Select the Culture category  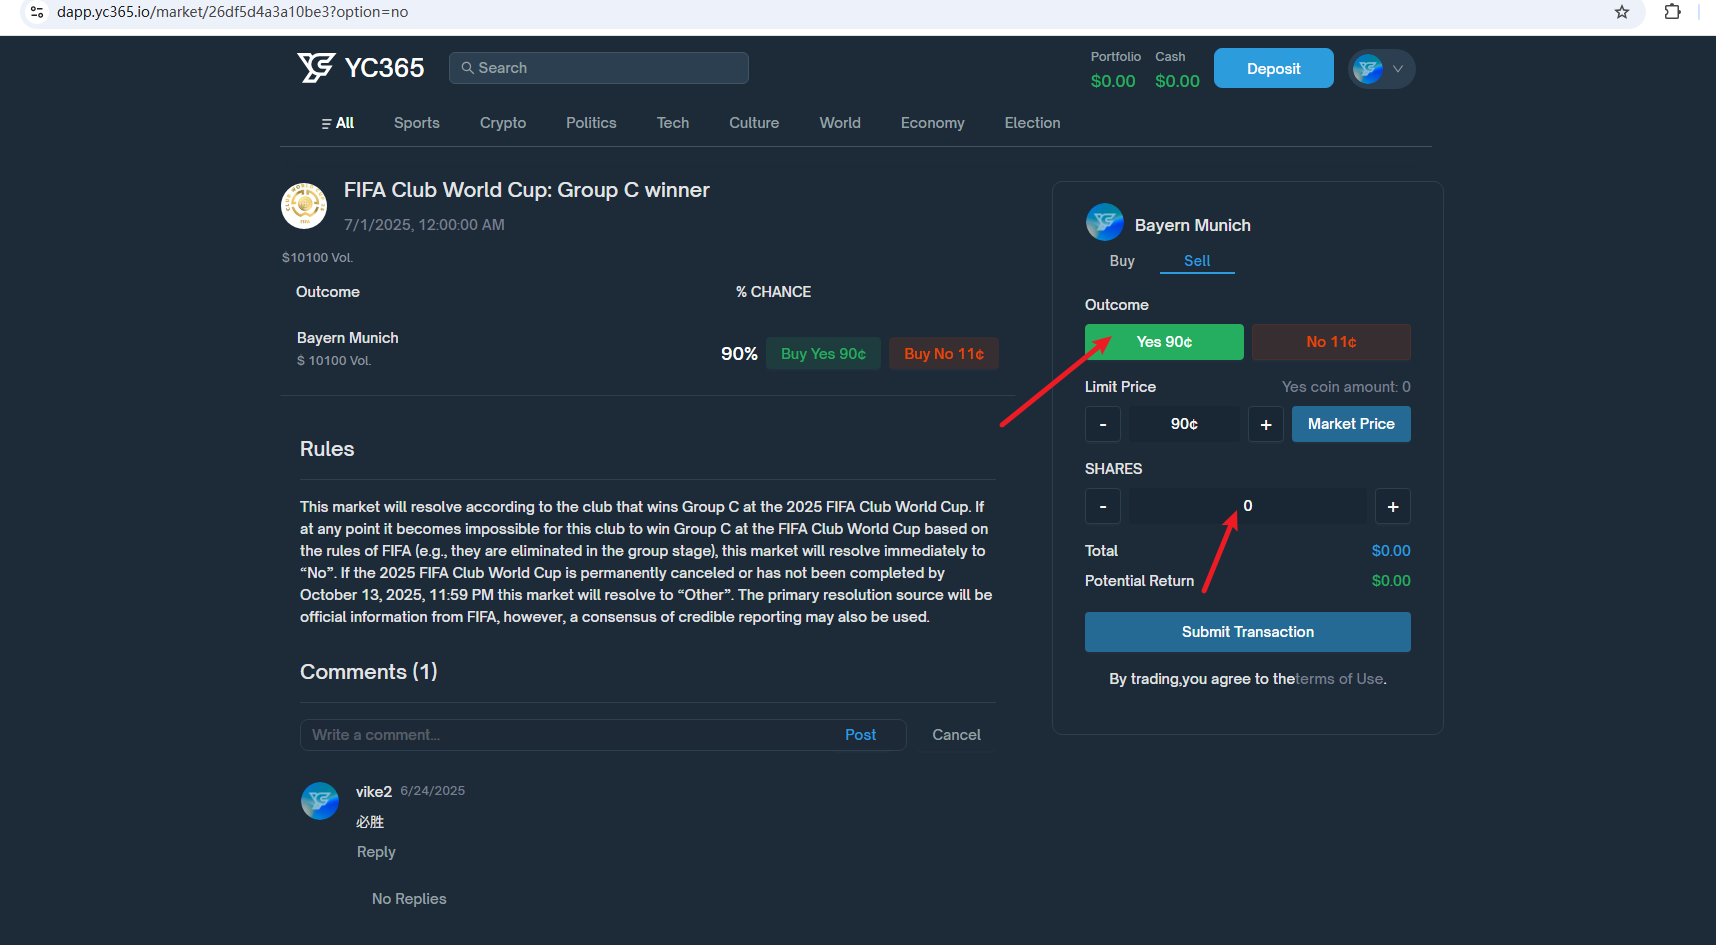(x=754, y=123)
